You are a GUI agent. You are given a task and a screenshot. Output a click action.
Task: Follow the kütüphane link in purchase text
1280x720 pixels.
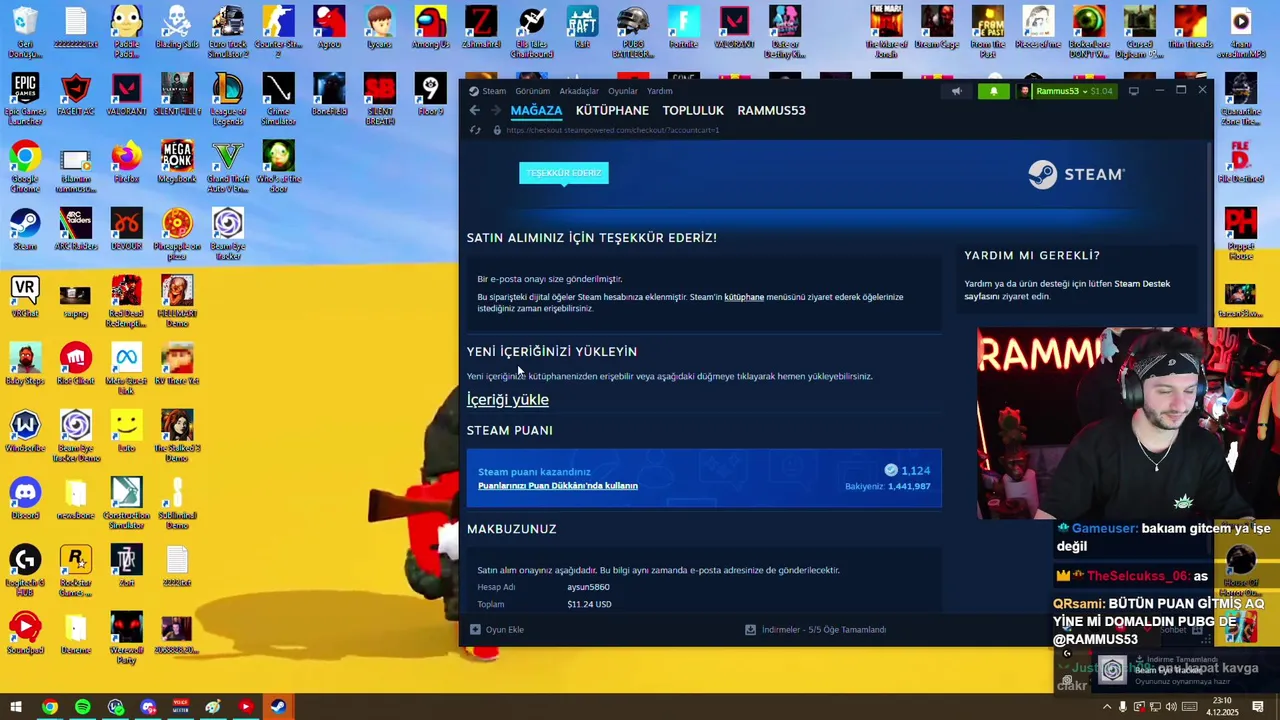(x=744, y=297)
